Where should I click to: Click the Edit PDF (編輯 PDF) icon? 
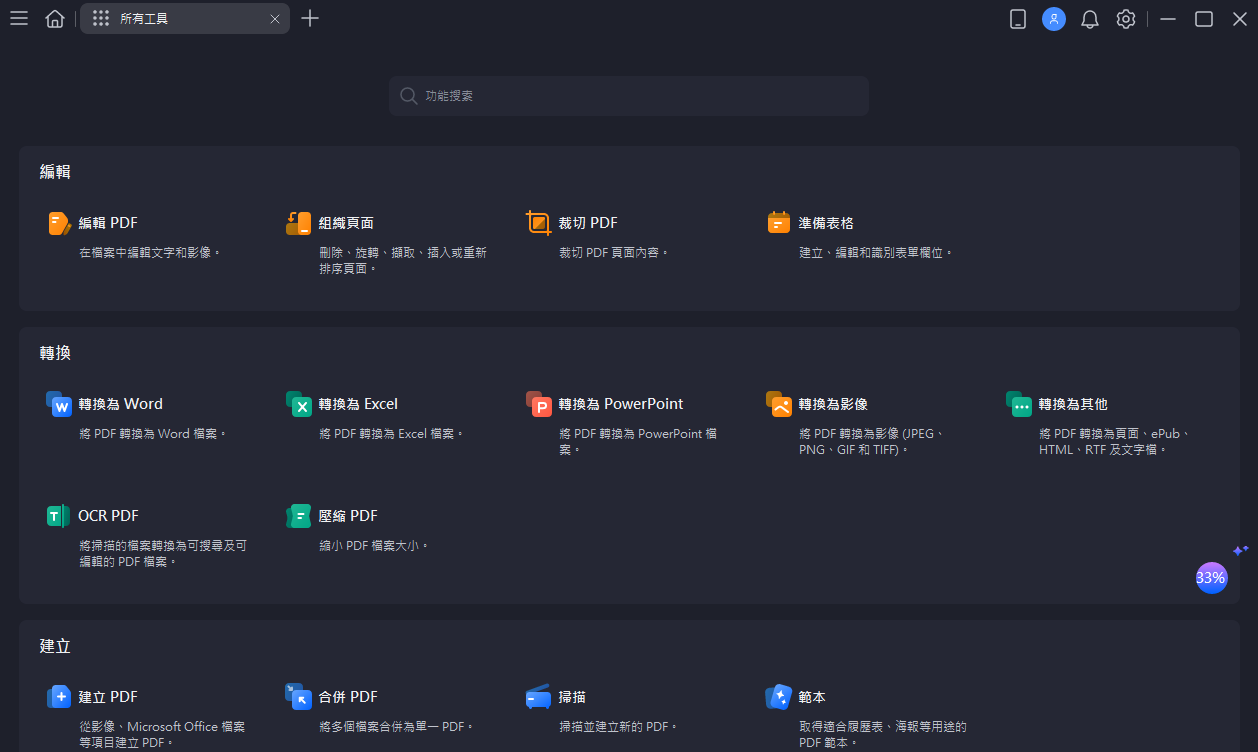pos(59,223)
